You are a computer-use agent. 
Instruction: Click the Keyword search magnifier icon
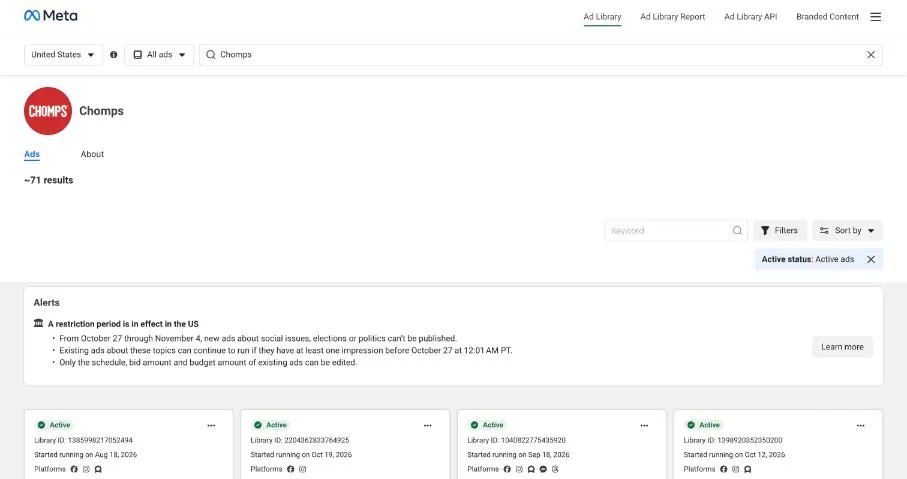click(737, 230)
